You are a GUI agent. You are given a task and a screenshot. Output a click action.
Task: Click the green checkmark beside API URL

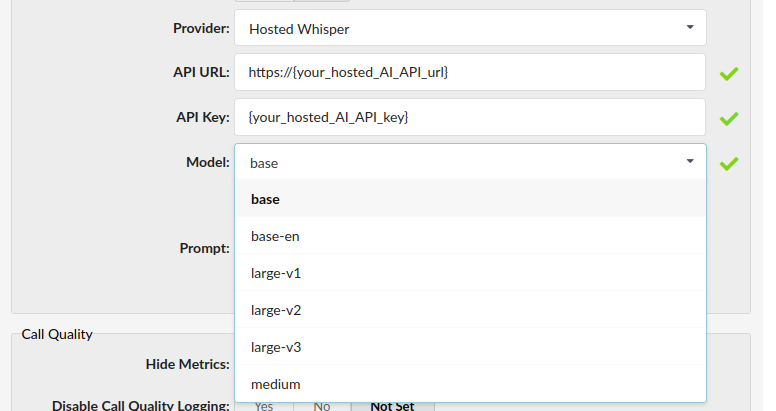coord(729,73)
